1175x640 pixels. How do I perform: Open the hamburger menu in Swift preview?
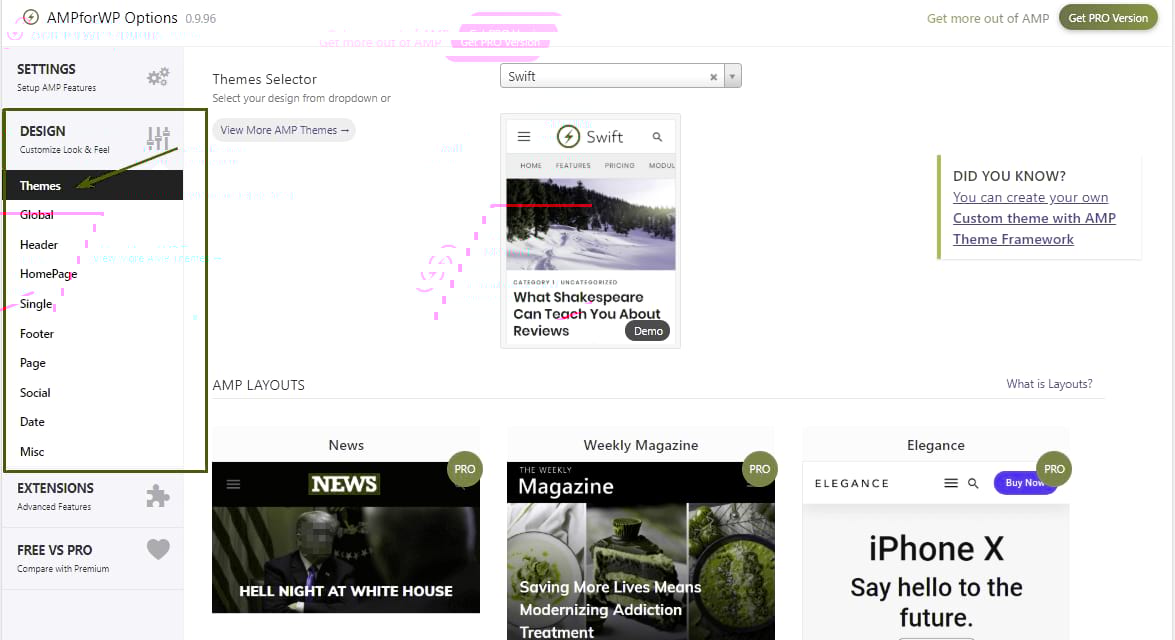tap(524, 136)
